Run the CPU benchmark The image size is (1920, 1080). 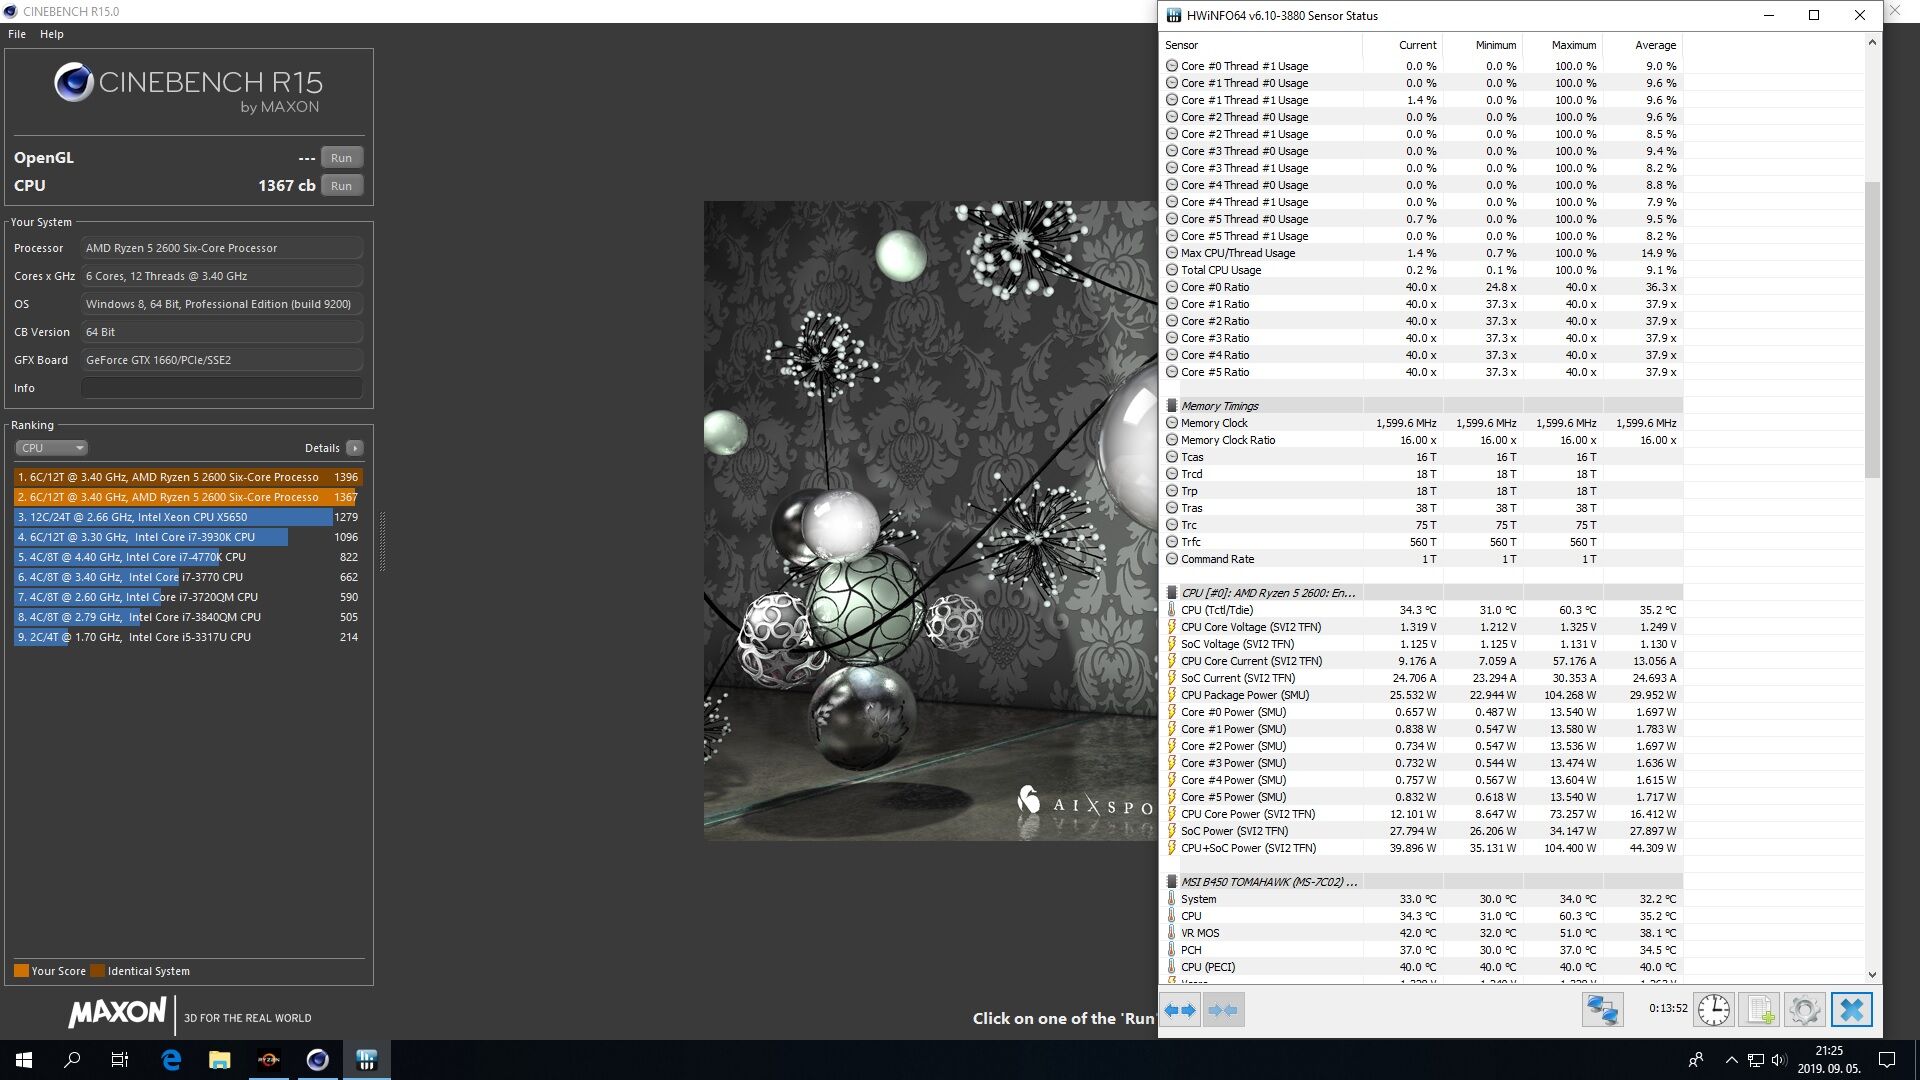click(x=341, y=186)
